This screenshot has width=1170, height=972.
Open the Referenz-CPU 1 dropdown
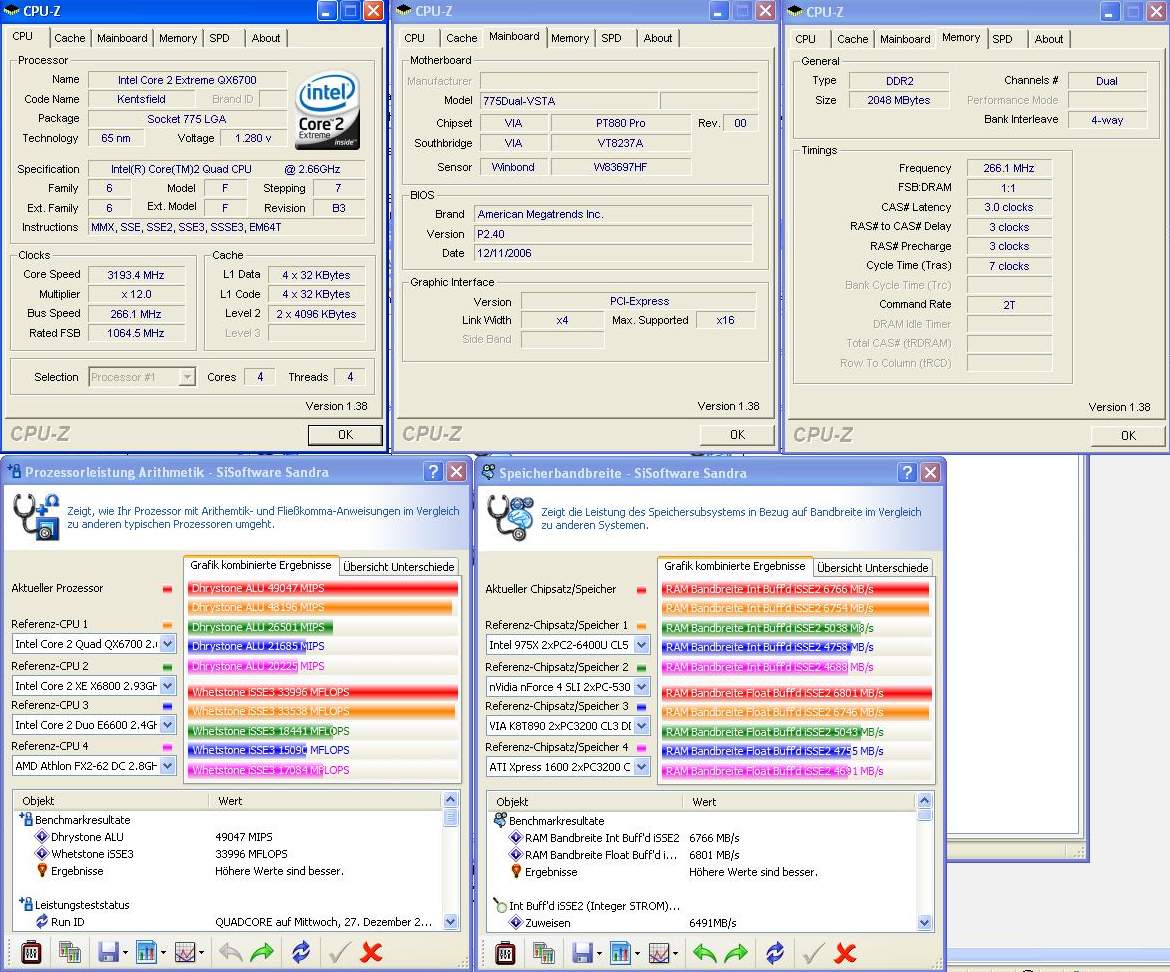pos(168,644)
